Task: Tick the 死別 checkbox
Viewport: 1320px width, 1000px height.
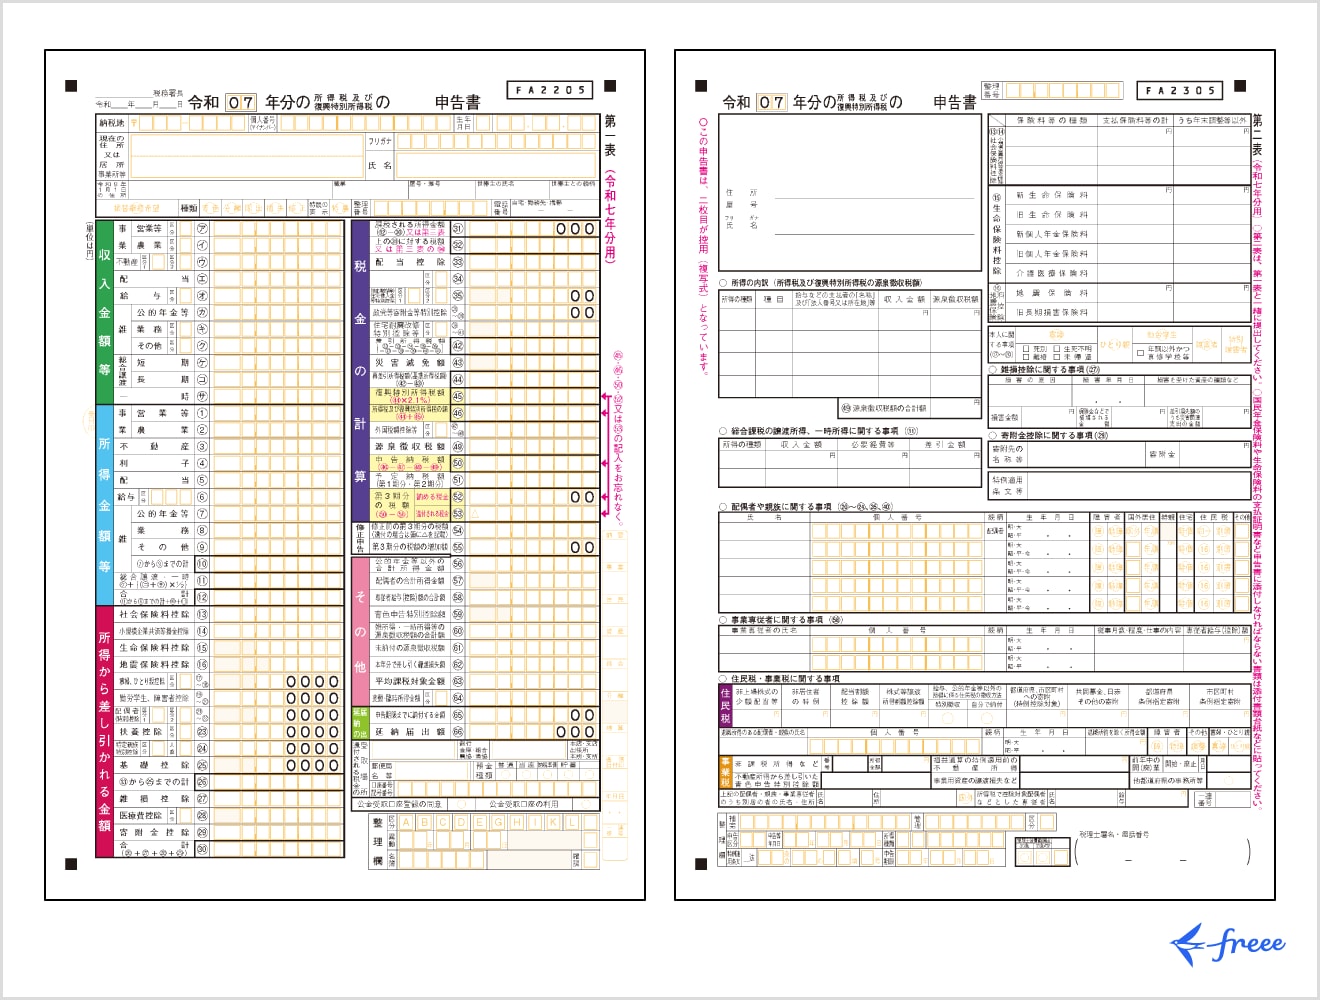Action: 1026,349
